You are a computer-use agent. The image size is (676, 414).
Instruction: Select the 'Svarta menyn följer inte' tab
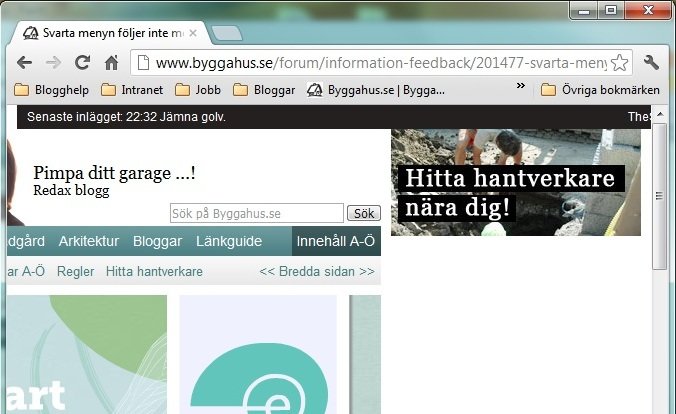click(x=110, y=33)
